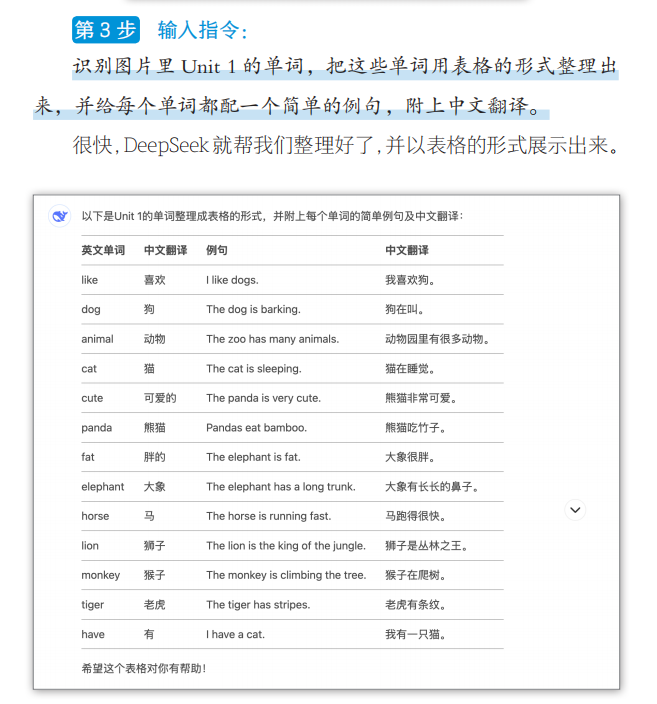This screenshot has height=704, width=657.
Task: Click 'The panda is very cute.' sentence
Action: 264,398
